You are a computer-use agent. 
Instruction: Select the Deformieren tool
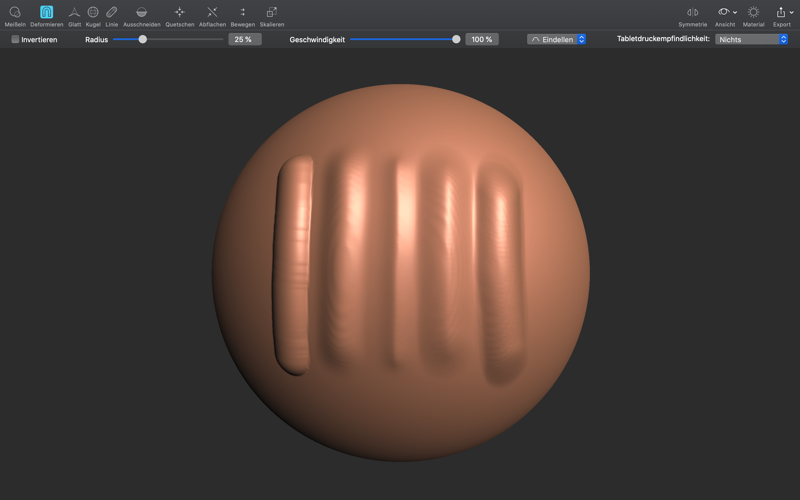(46, 13)
